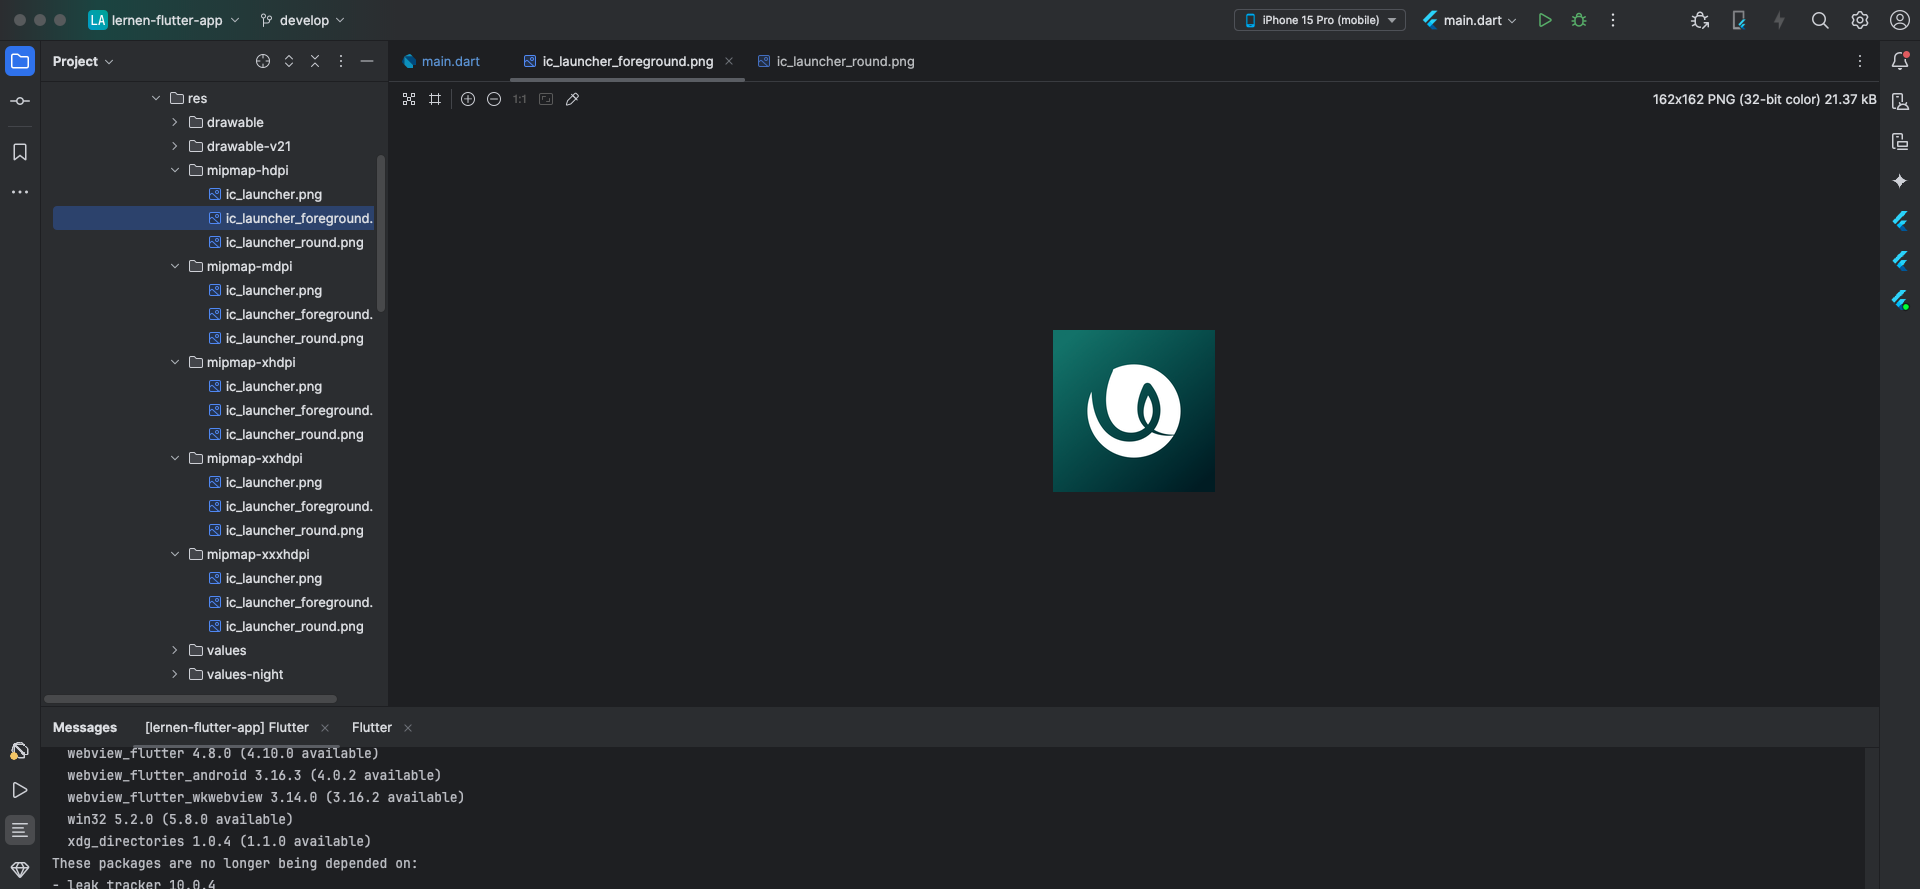Open more run actions menu
Screen dimensions: 1920x889
(1613, 20)
